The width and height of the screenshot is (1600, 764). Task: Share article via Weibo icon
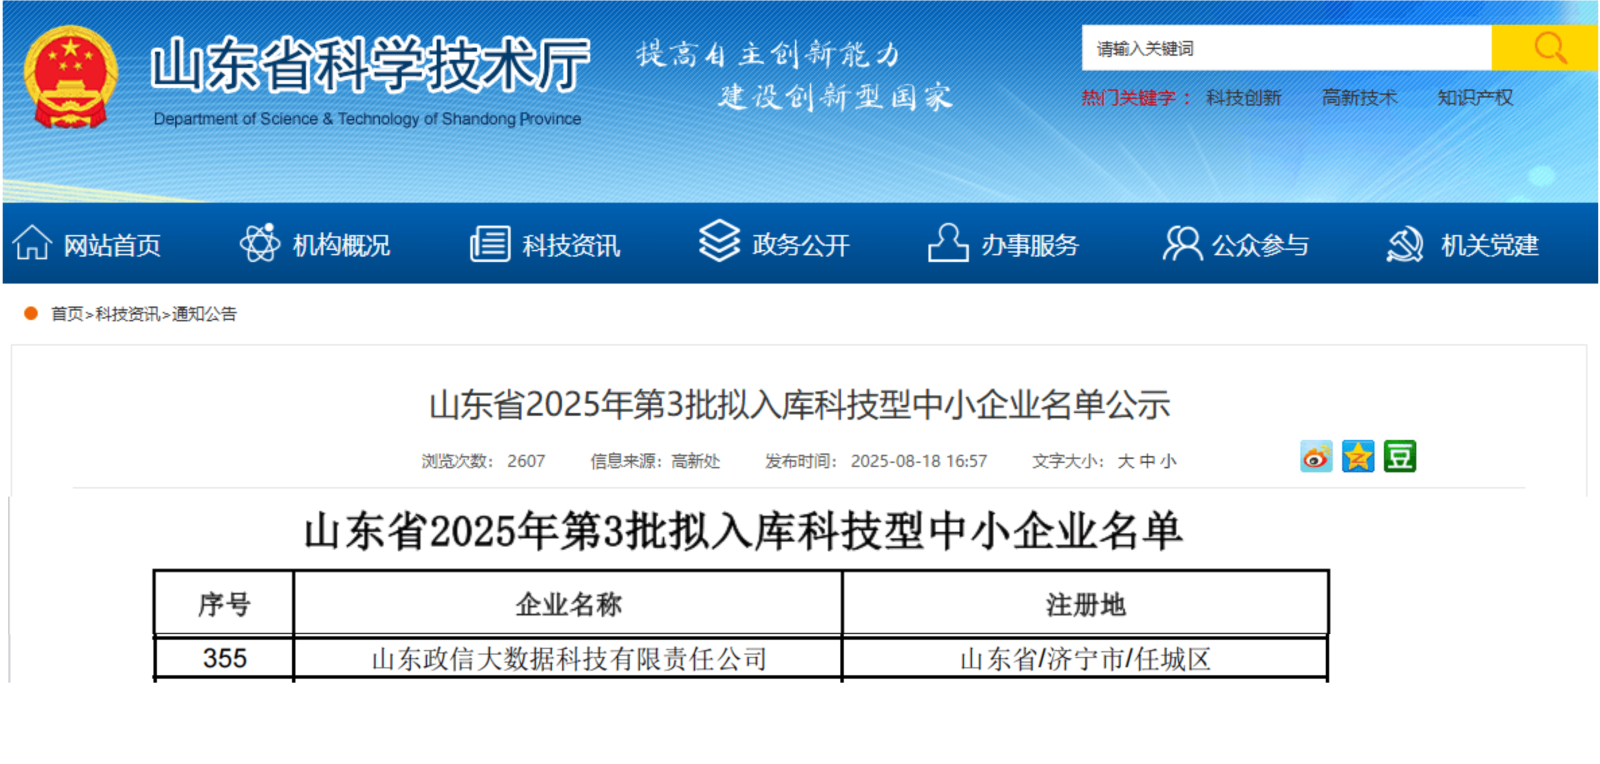click(x=1316, y=457)
